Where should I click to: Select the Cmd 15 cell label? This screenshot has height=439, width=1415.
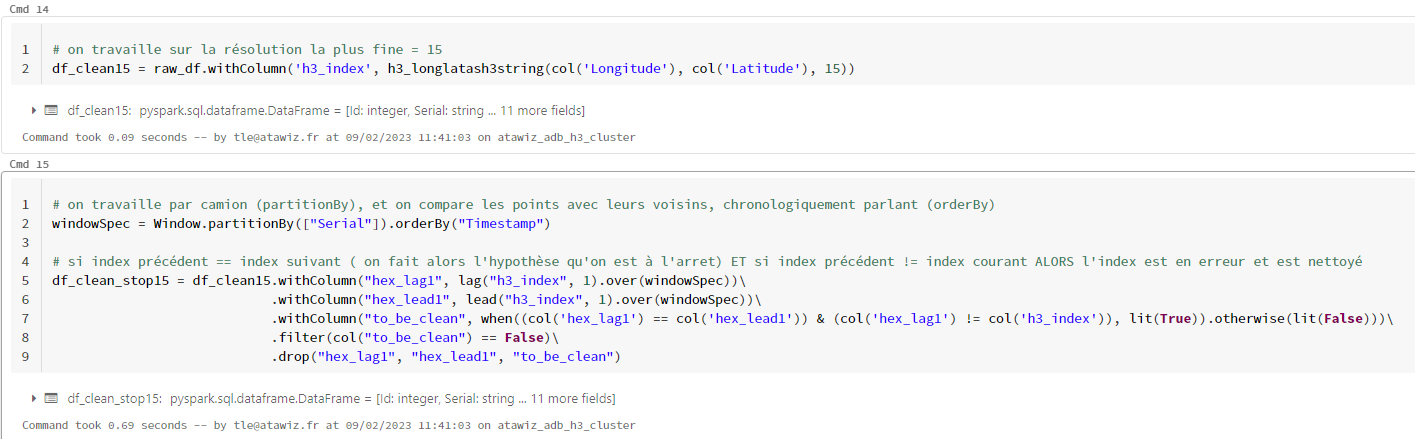click(28, 163)
